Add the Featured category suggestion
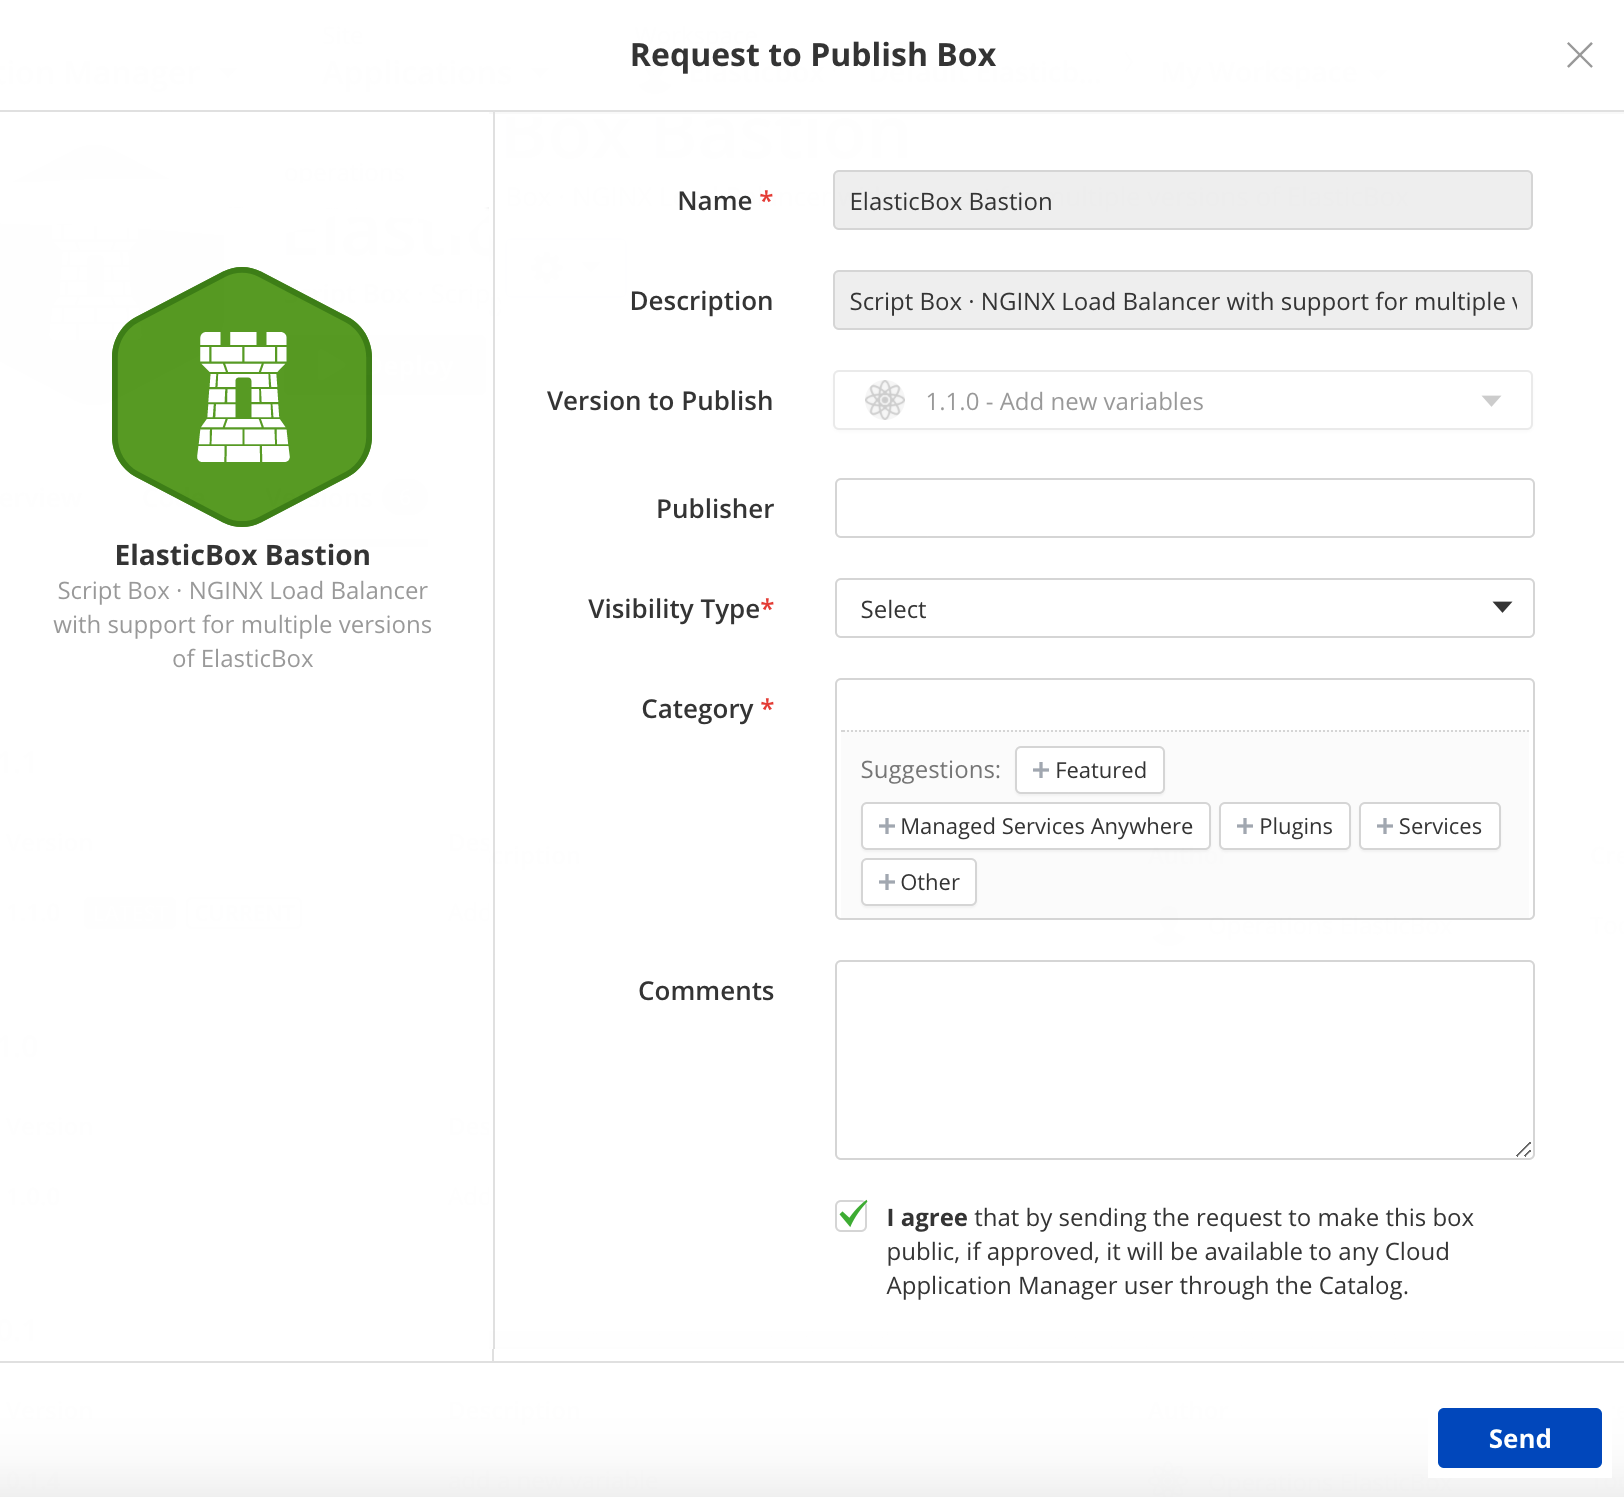 pos(1090,770)
